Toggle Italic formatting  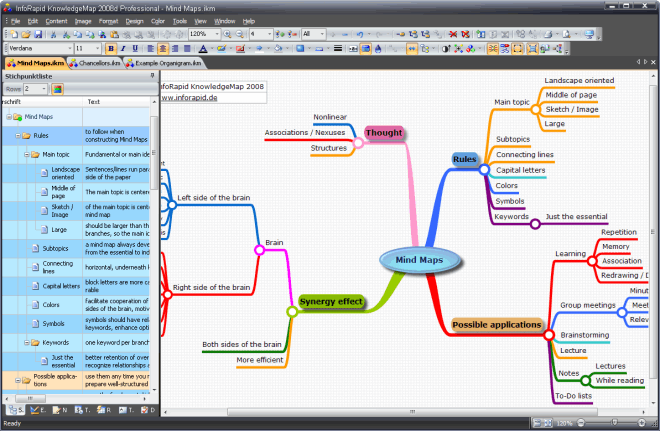[x=123, y=49]
